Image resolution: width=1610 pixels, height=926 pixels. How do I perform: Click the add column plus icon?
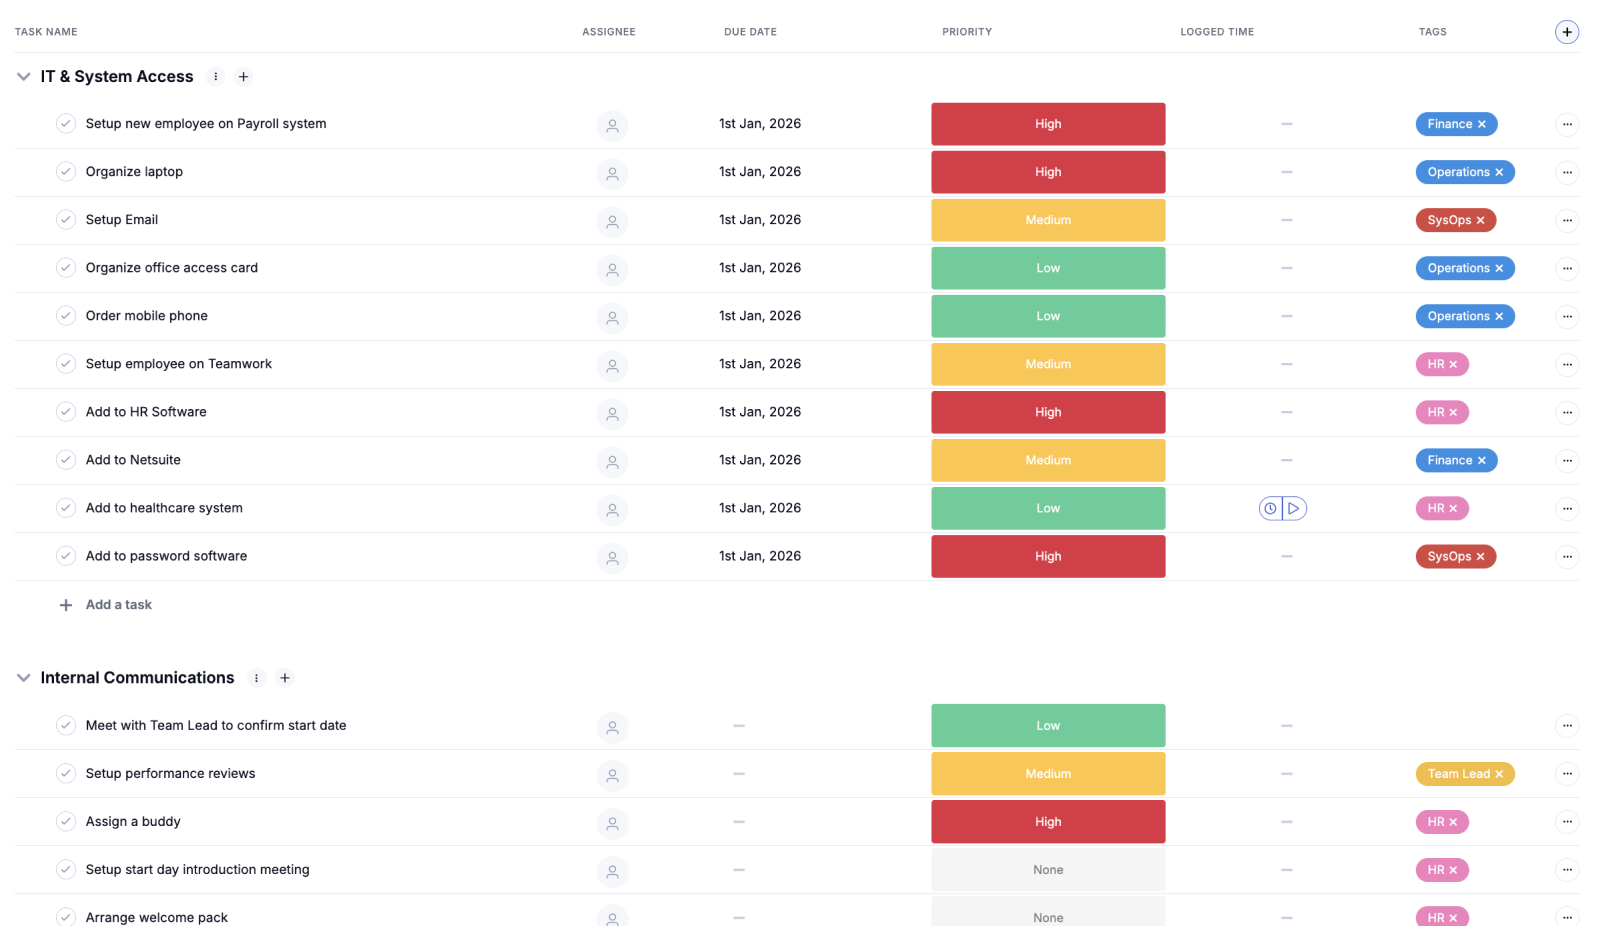(1566, 32)
